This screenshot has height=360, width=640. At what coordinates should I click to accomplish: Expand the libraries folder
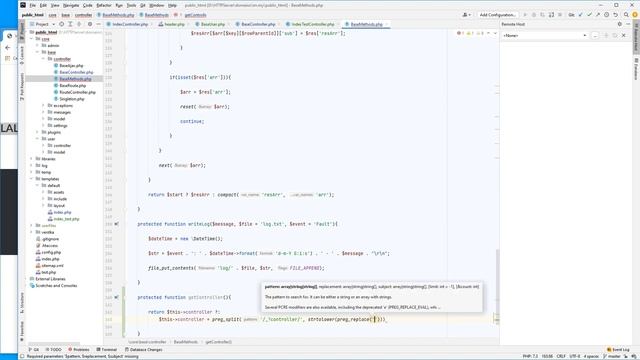click(x=31, y=159)
